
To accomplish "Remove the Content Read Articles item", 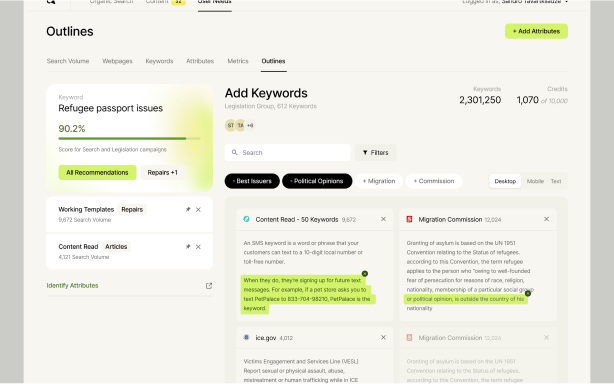I will [x=198, y=247].
